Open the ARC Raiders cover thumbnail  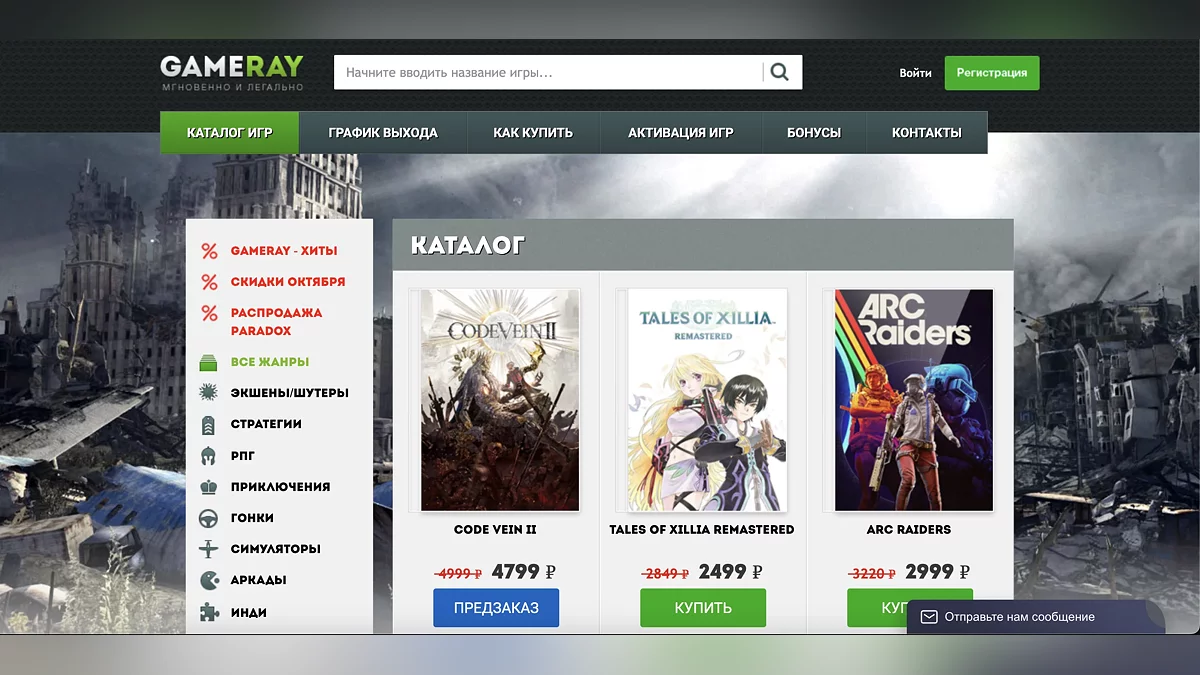pos(914,400)
